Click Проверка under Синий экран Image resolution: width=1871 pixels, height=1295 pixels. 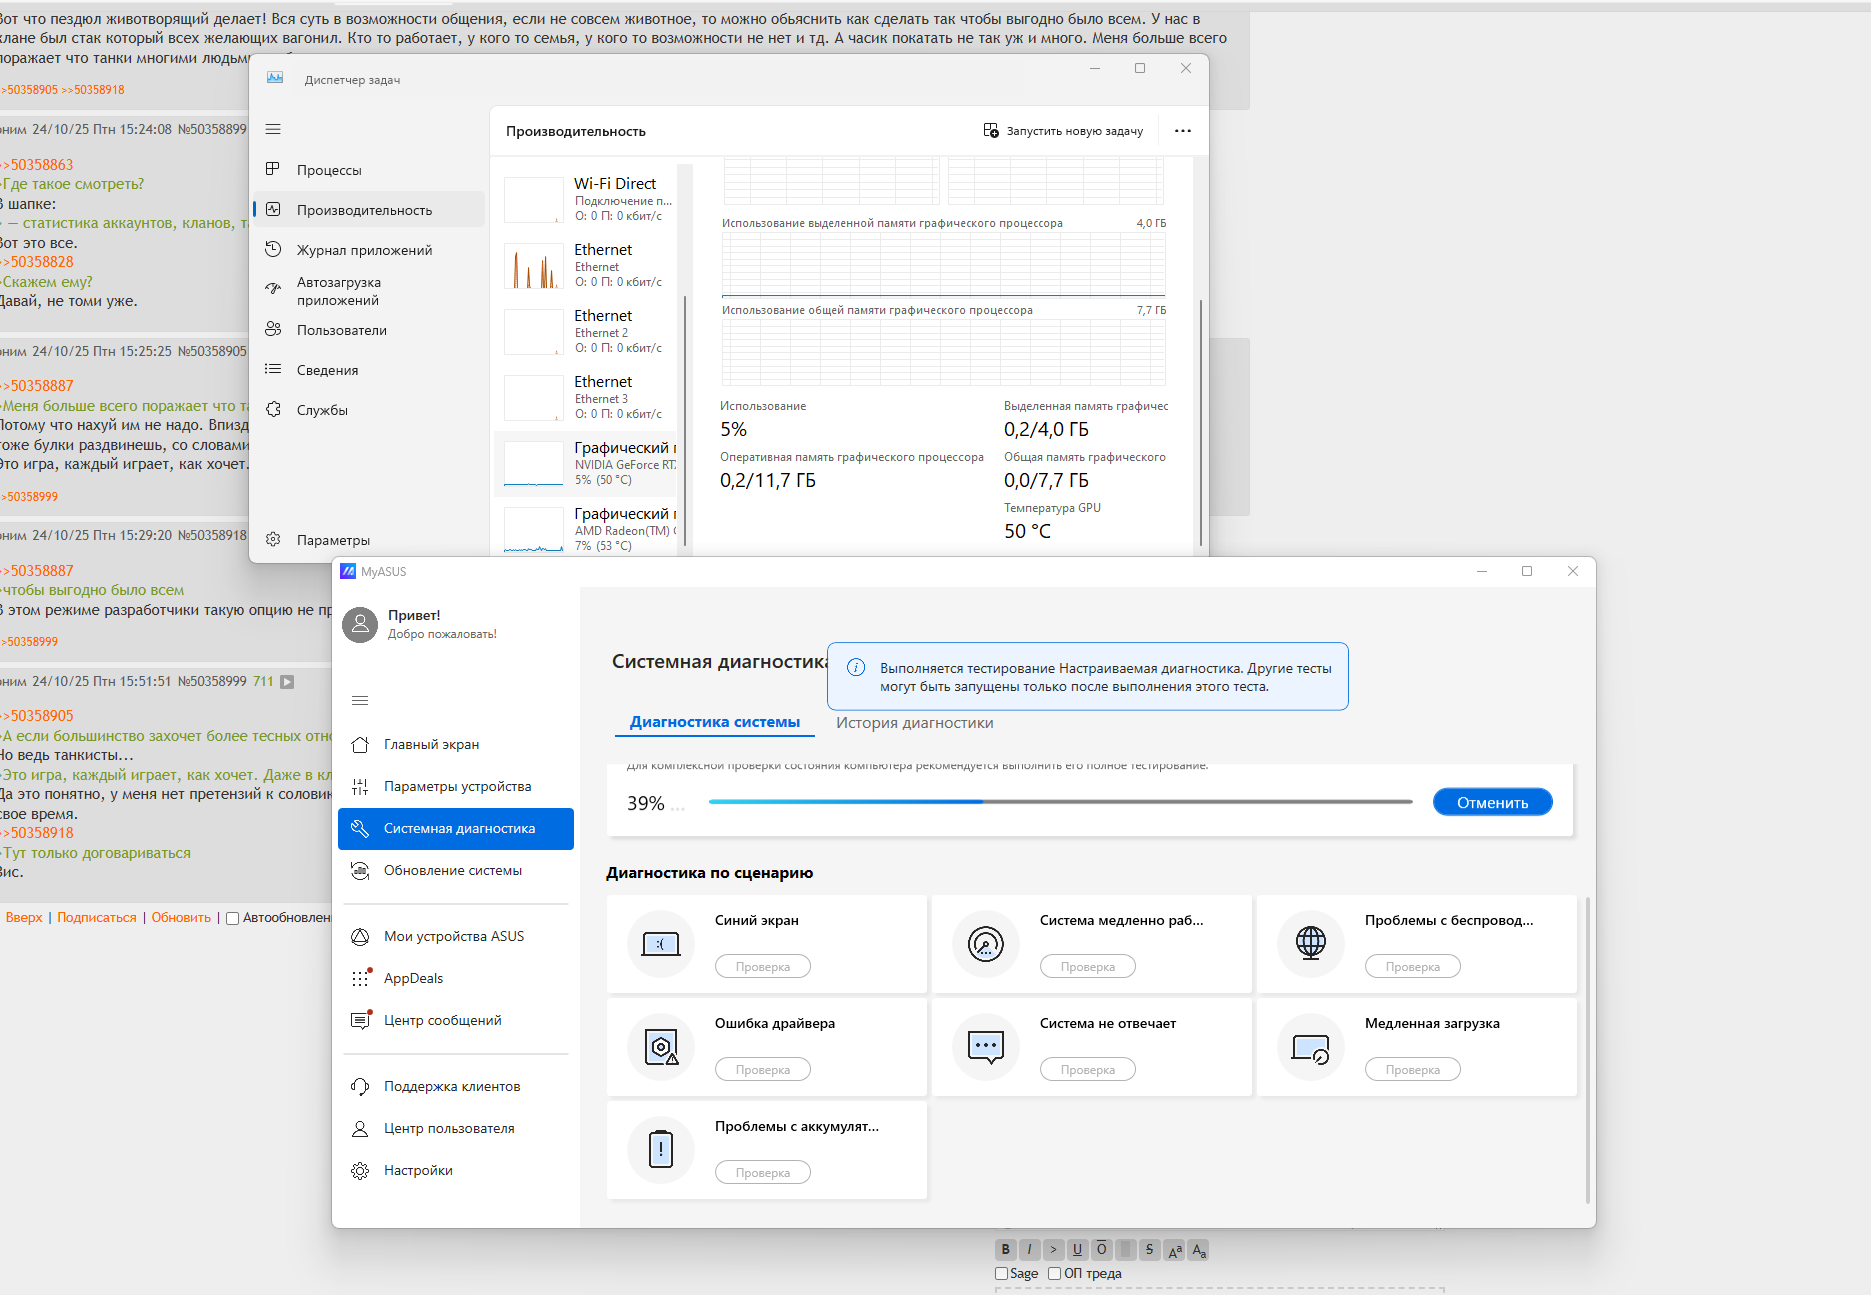763,967
